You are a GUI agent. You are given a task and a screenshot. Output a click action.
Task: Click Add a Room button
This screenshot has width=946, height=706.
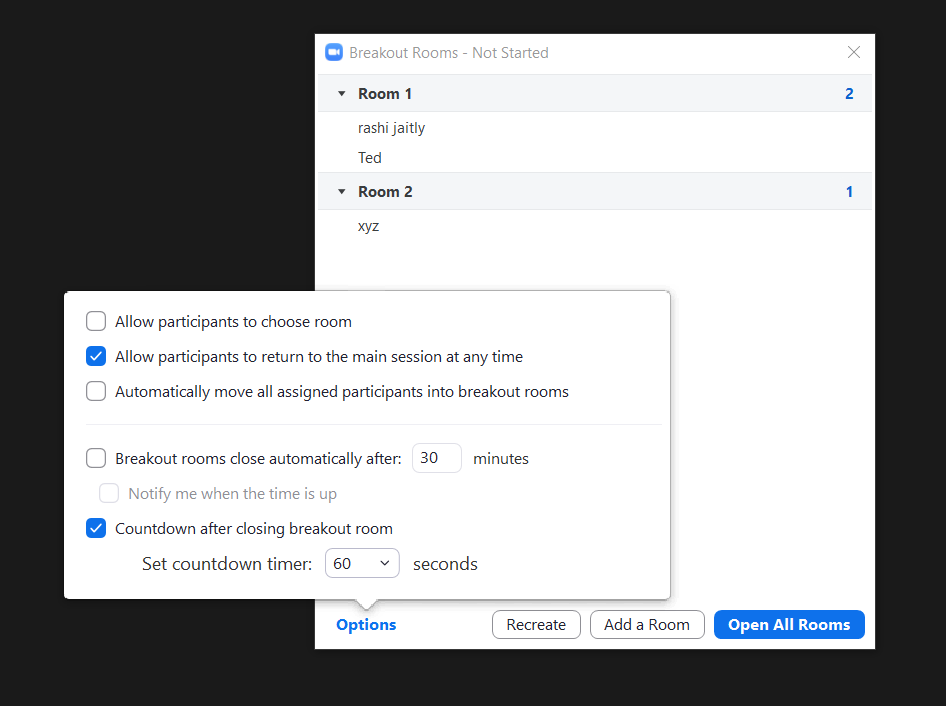point(647,625)
